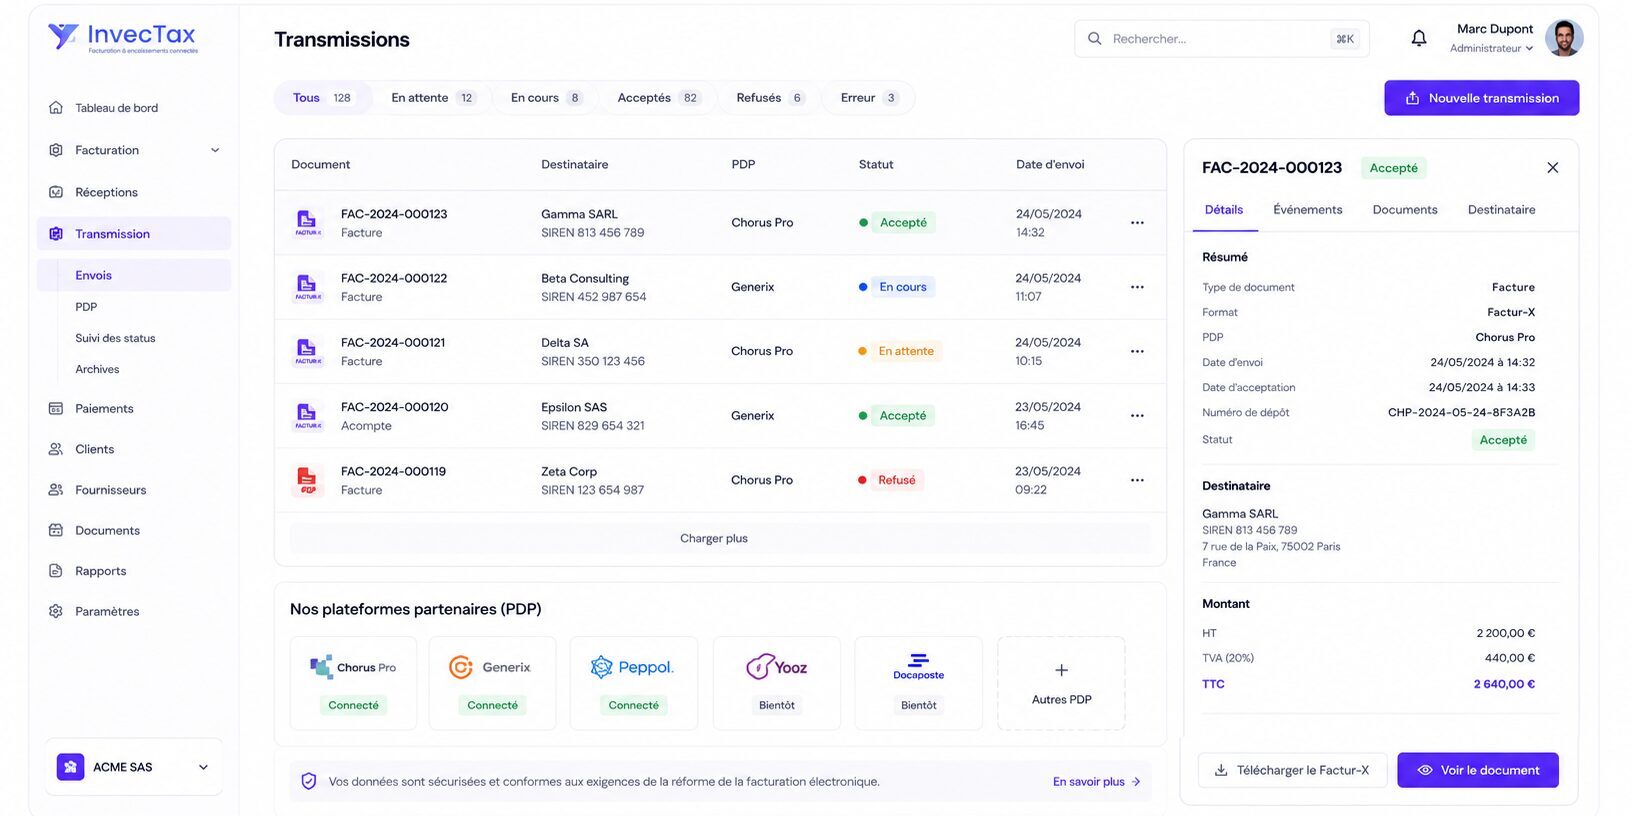This screenshot has width=1632, height=816.
Task: Focus the Rechercher search field
Action: click(1221, 39)
